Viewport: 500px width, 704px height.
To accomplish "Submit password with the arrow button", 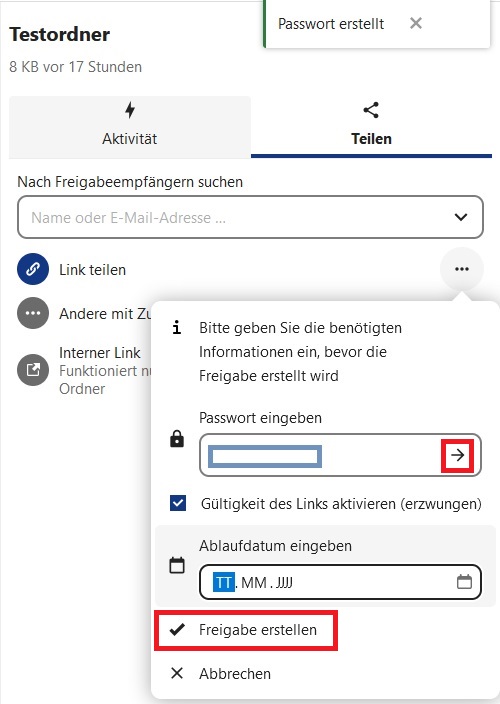I will (457, 455).
